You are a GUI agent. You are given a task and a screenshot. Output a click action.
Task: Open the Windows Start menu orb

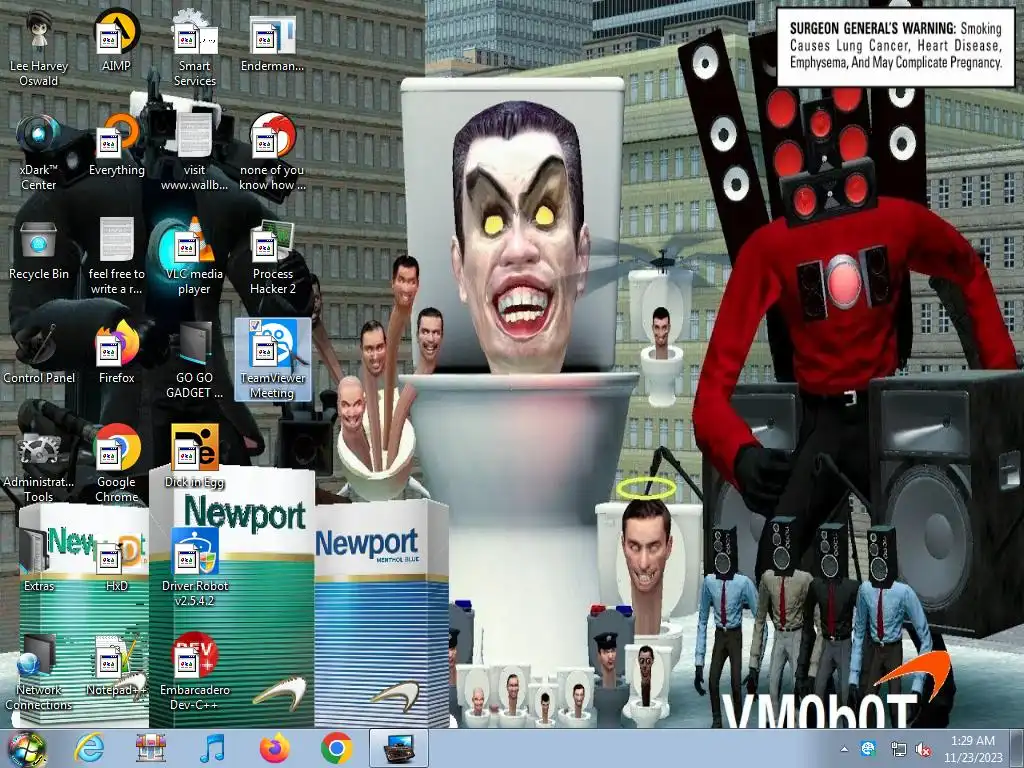(x=26, y=748)
